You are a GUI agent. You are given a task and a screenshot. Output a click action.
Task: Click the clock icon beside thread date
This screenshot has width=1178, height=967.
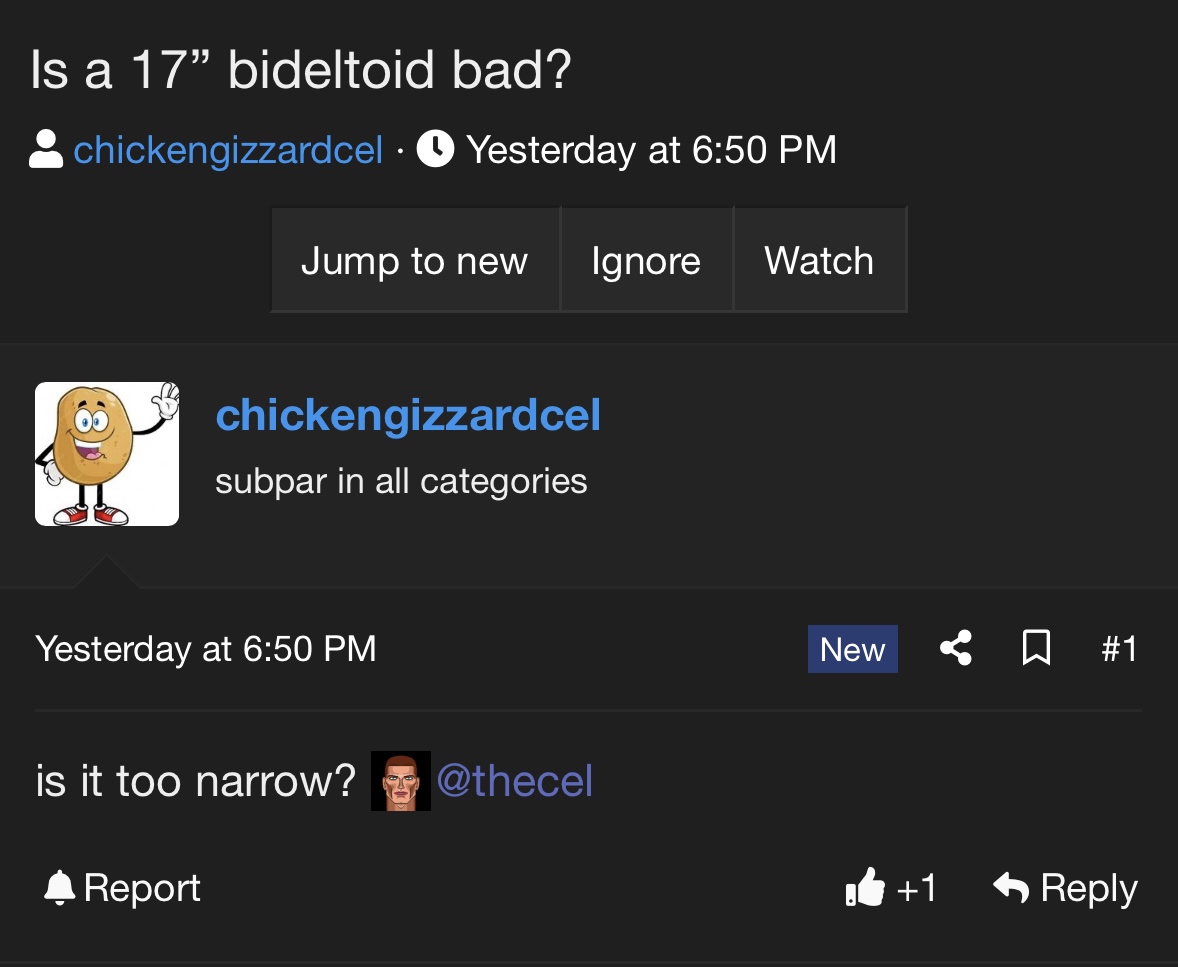tap(435, 149)
